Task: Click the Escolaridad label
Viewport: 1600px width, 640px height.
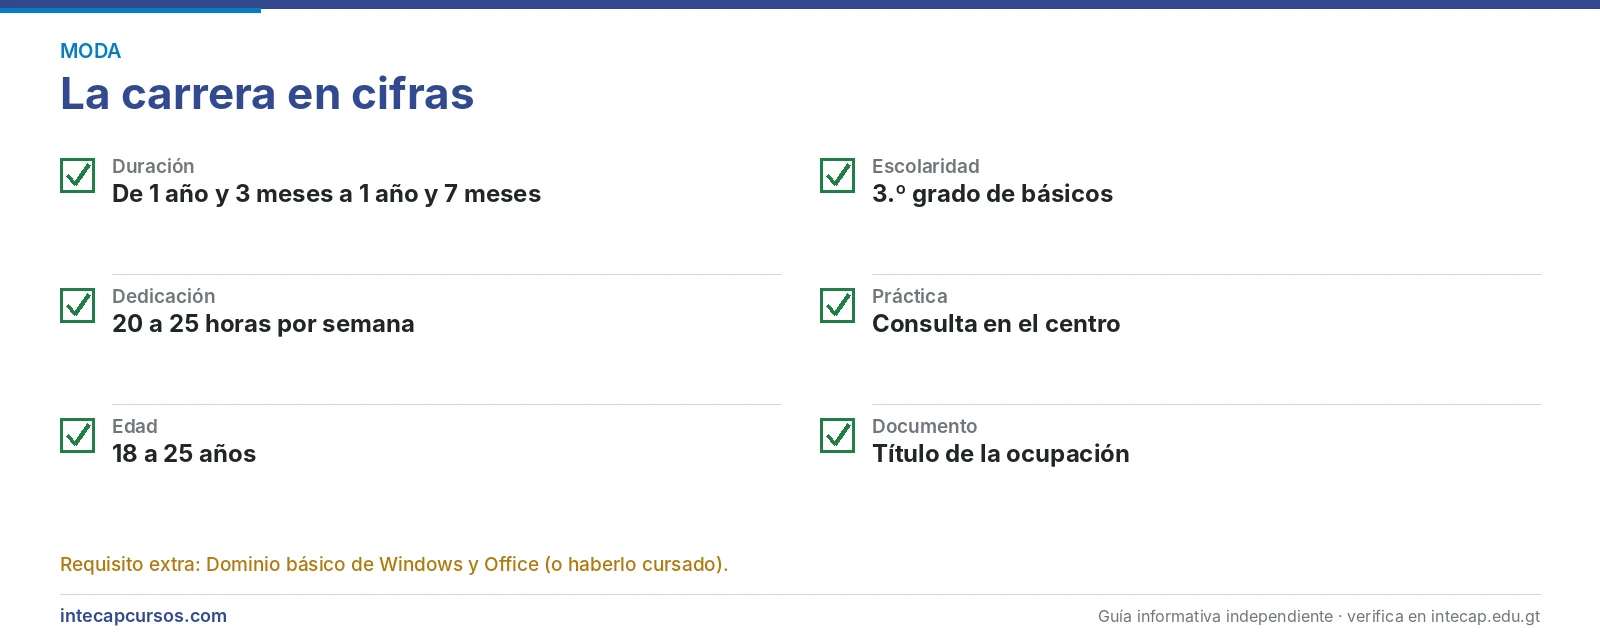Action: (925, 166)
